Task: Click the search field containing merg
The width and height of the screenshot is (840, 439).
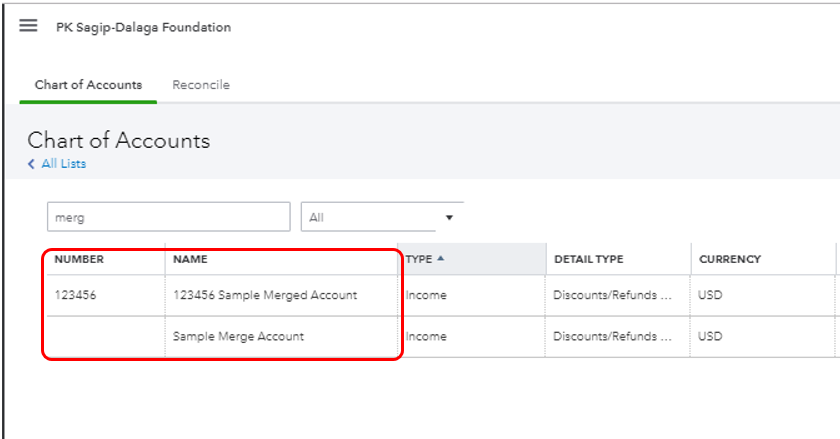Action: pyautogui.click(x=168, y=217)
